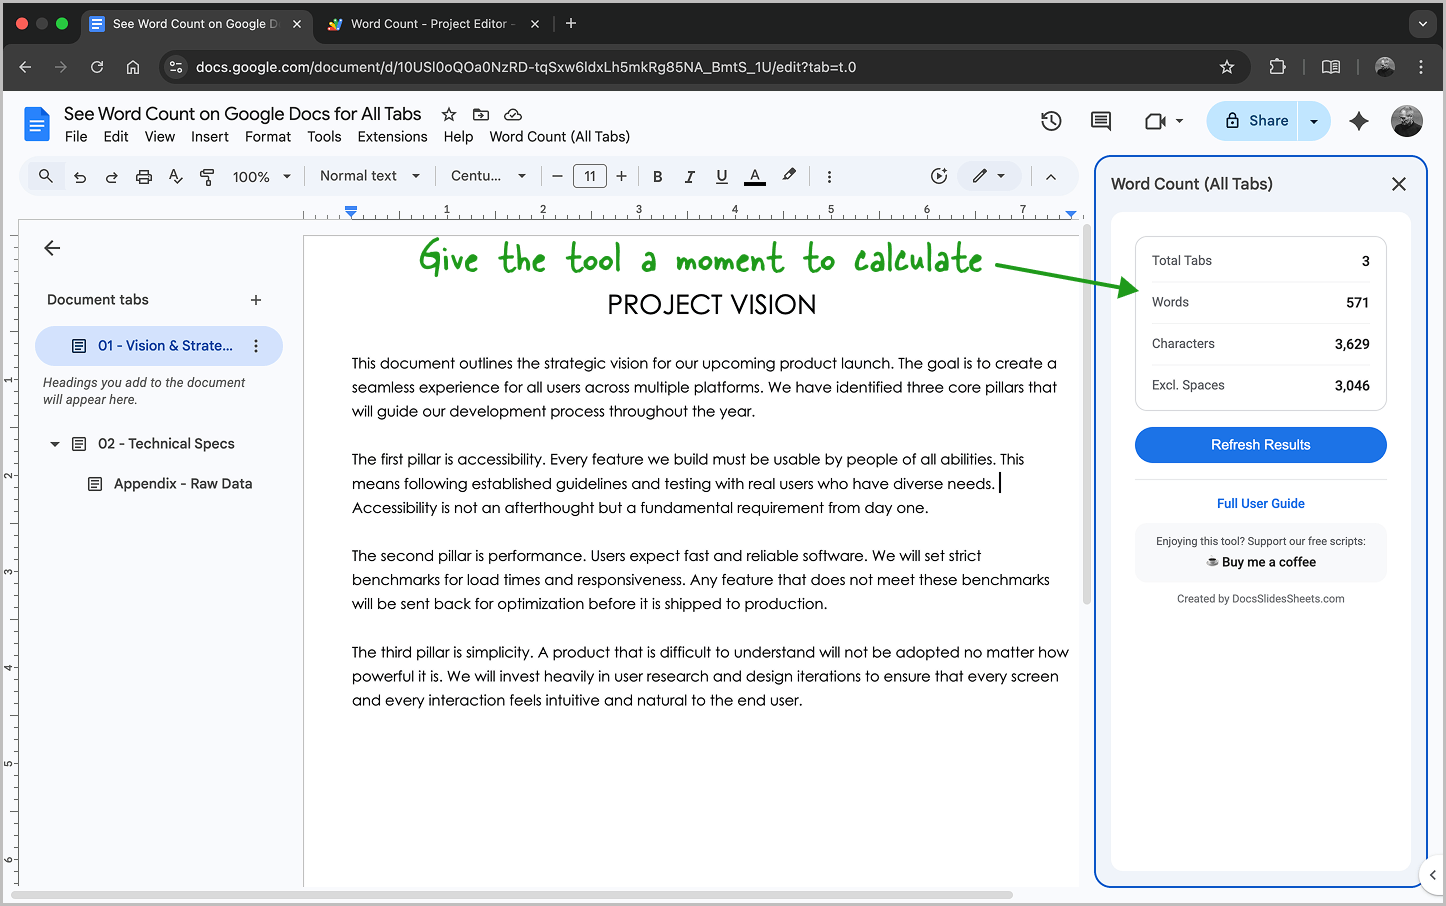
Task: Open the Full User Guide link
Action: click(x=1260, y=503)
